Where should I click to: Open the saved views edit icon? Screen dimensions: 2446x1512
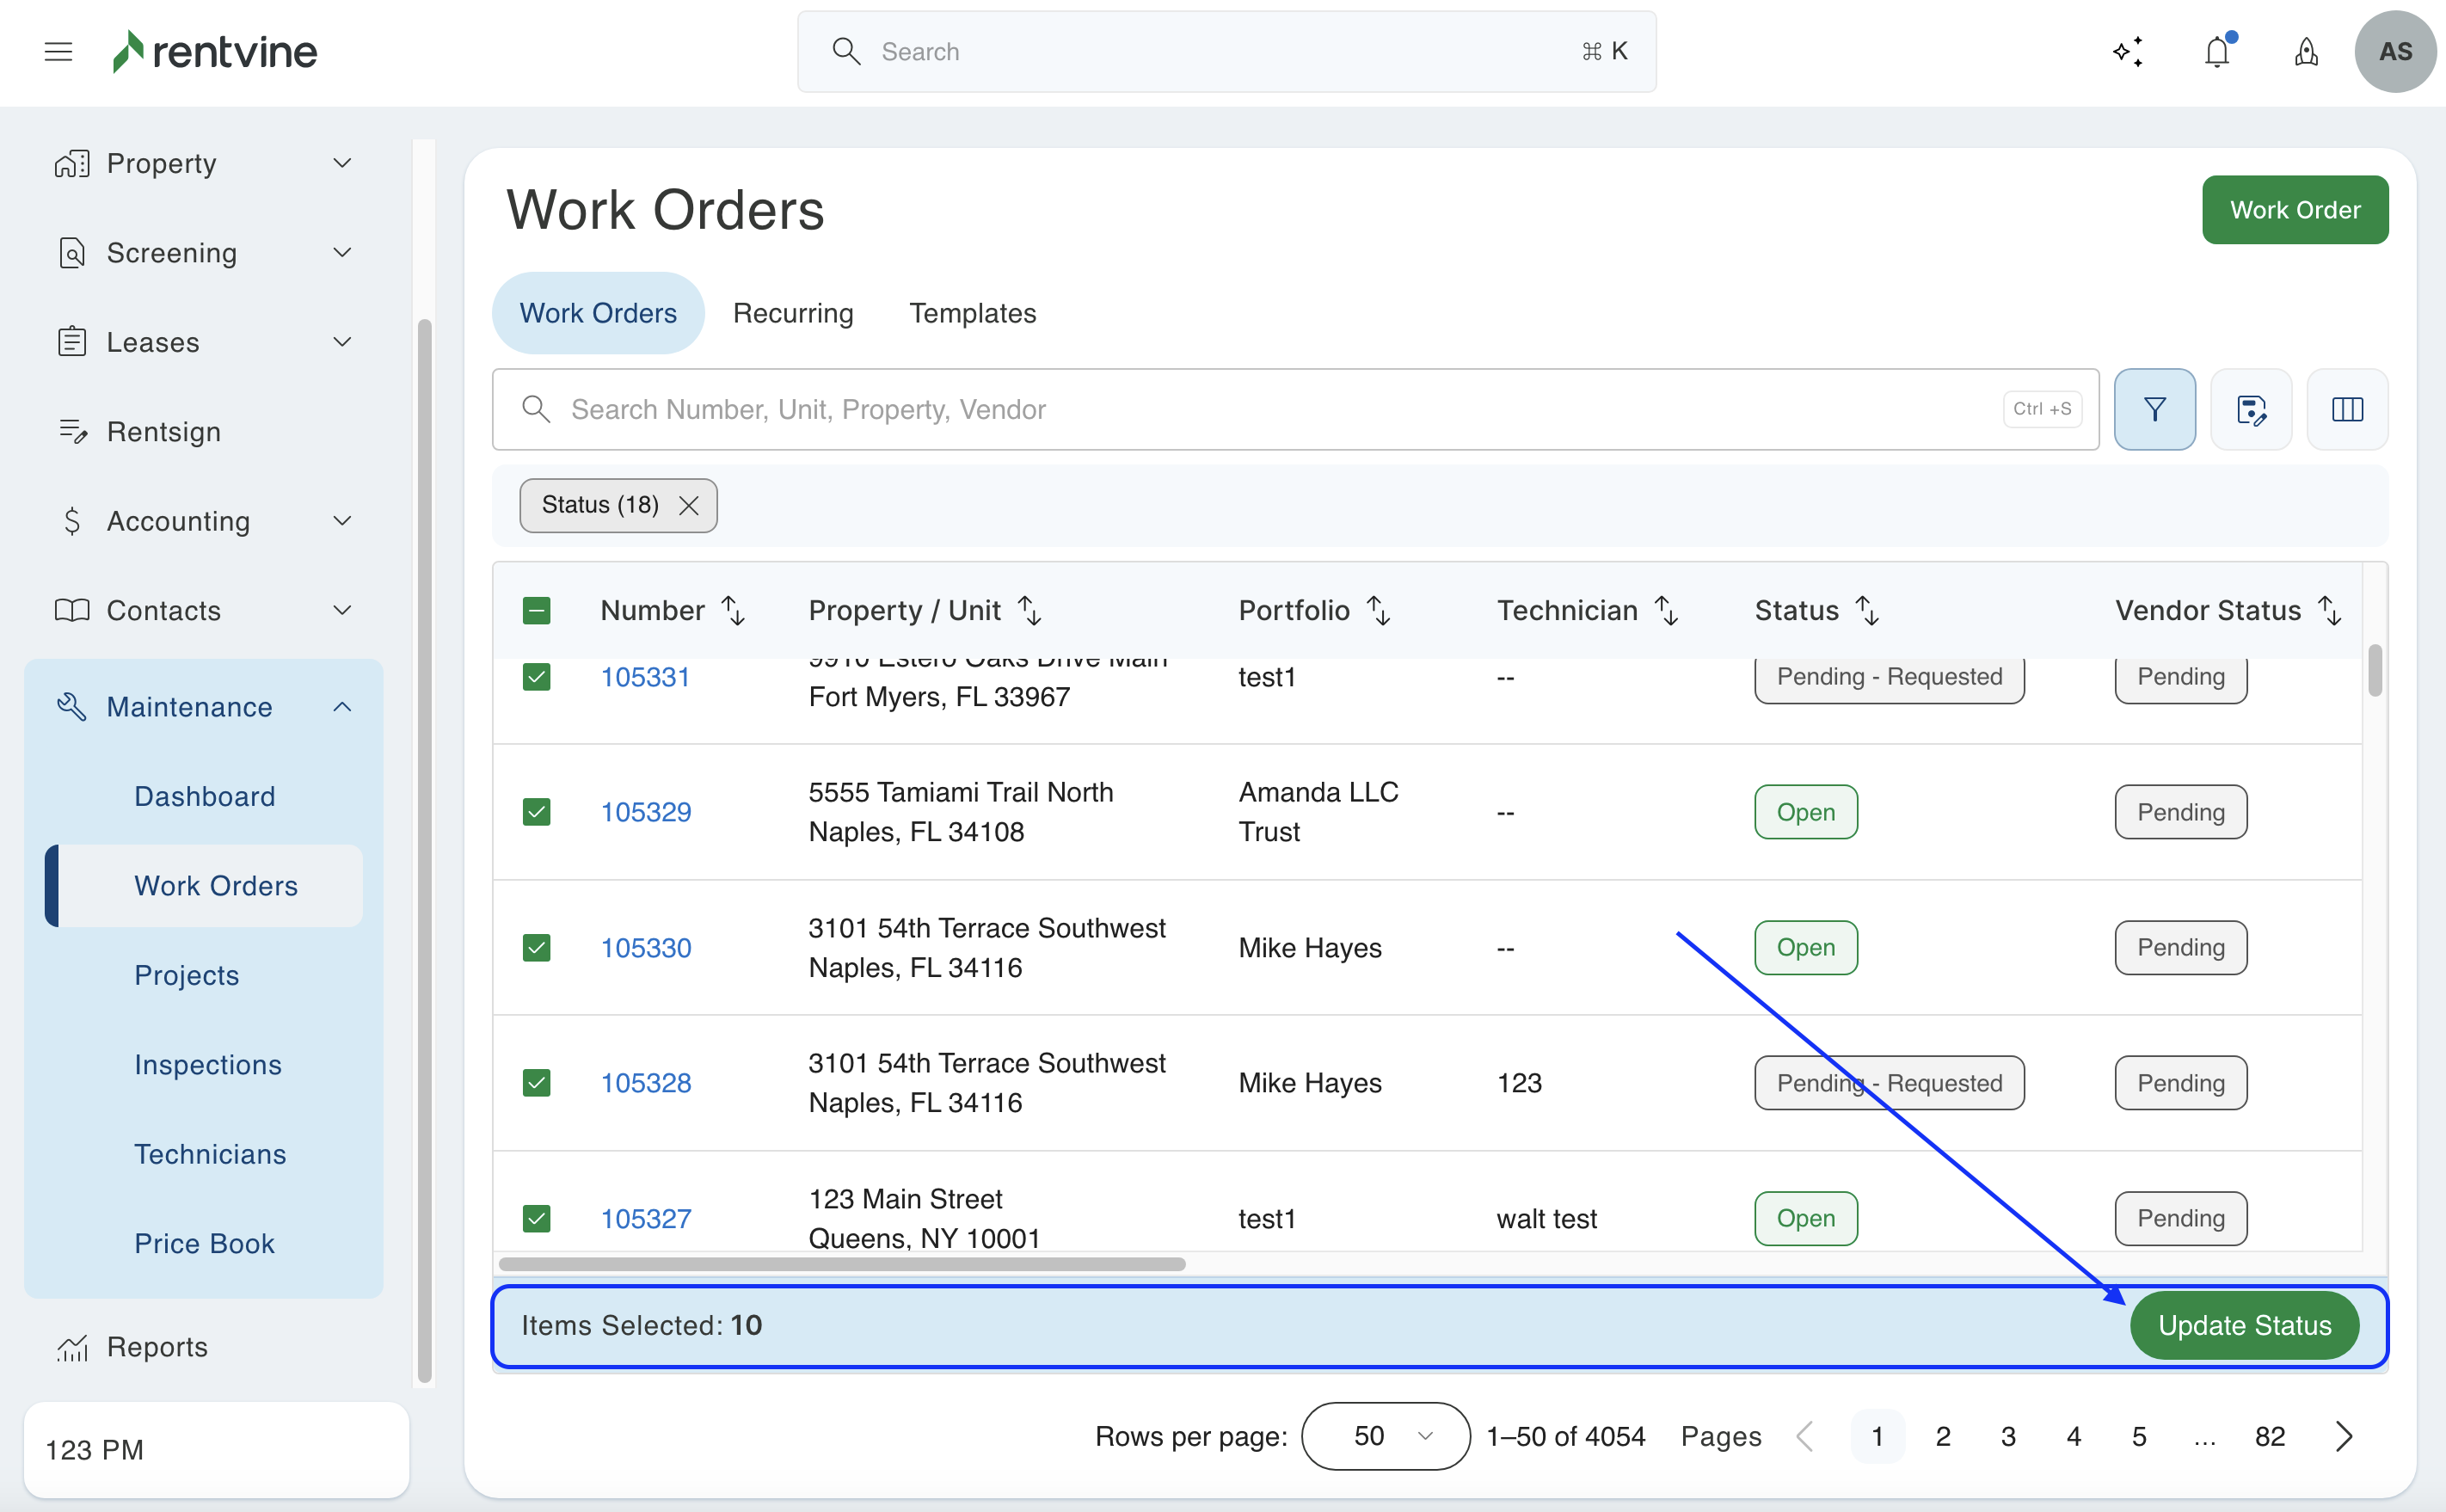click(x=2250, y=409)
